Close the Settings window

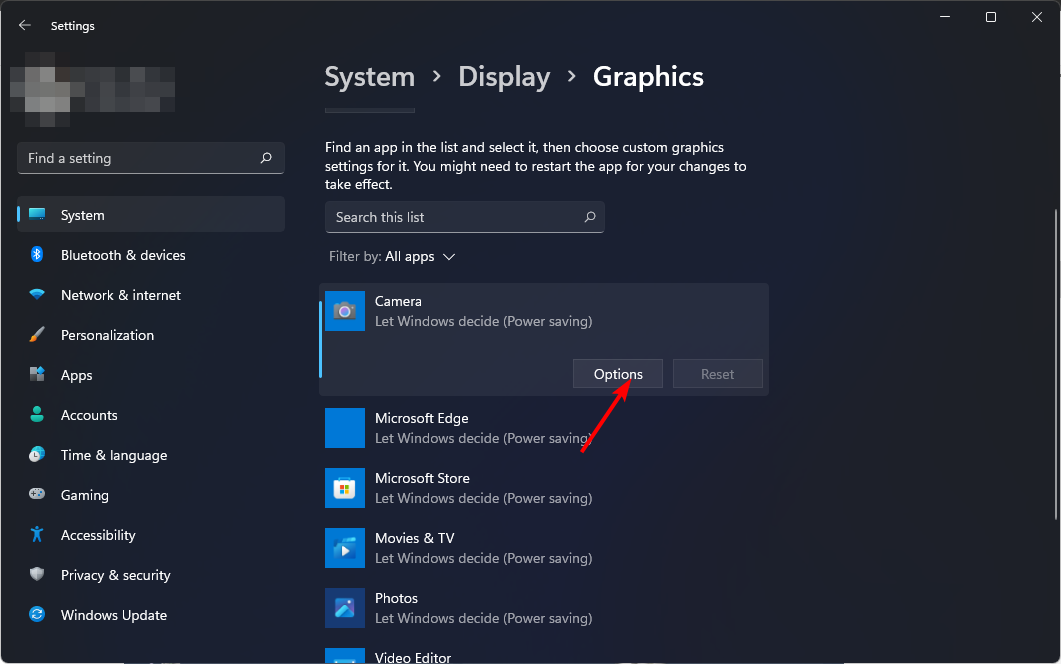(1037, 17)
